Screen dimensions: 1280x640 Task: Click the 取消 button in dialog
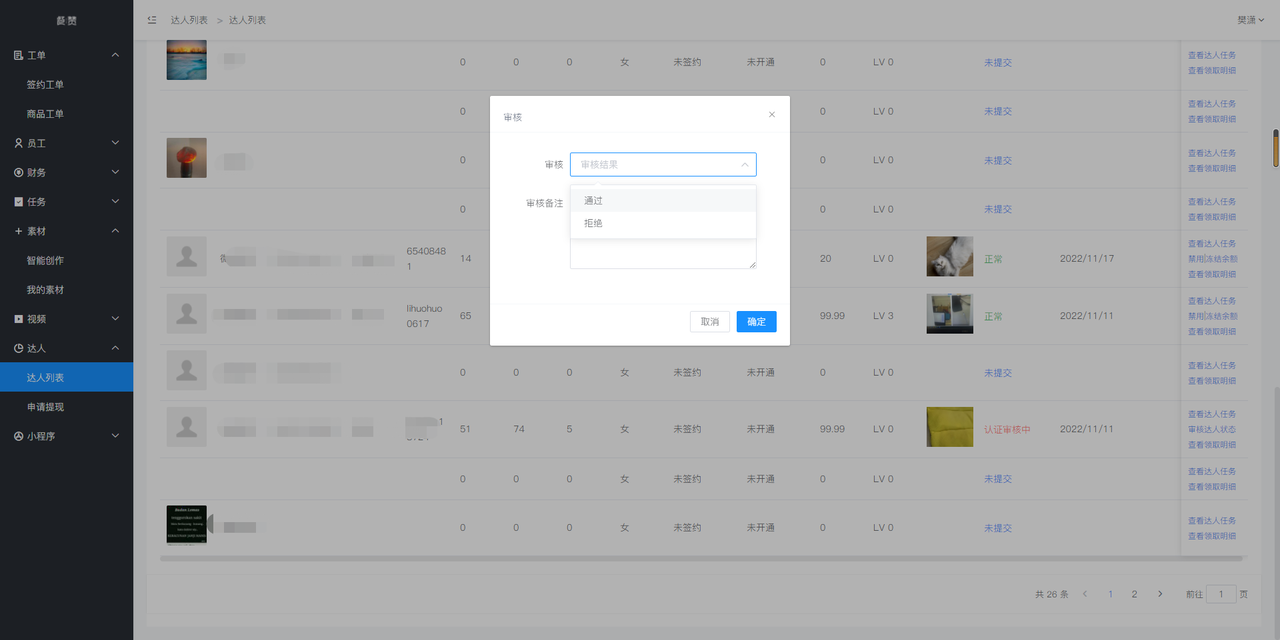coord(709,322)
